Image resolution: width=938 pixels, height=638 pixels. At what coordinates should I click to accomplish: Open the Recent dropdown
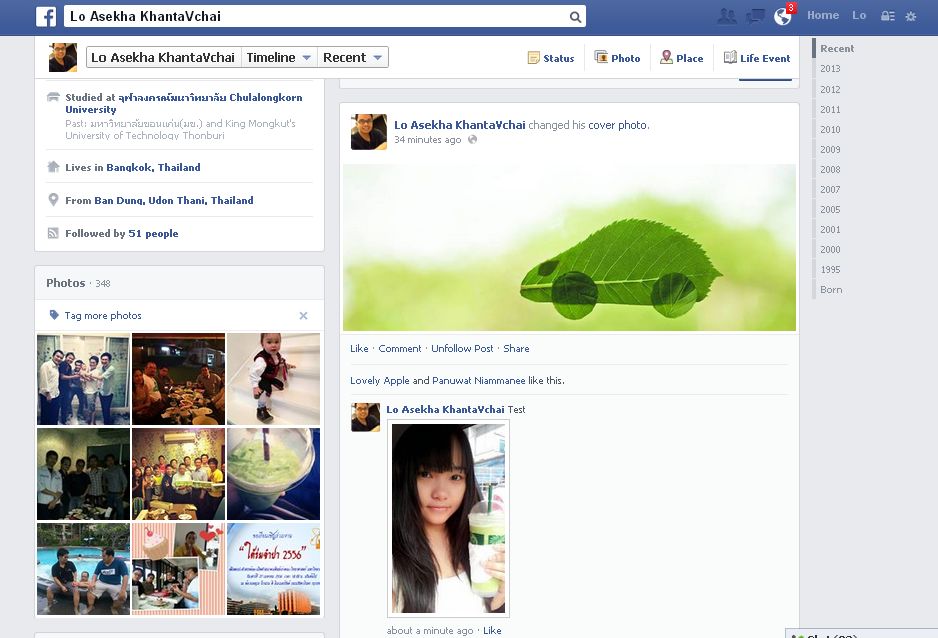[x=352, y=57]
